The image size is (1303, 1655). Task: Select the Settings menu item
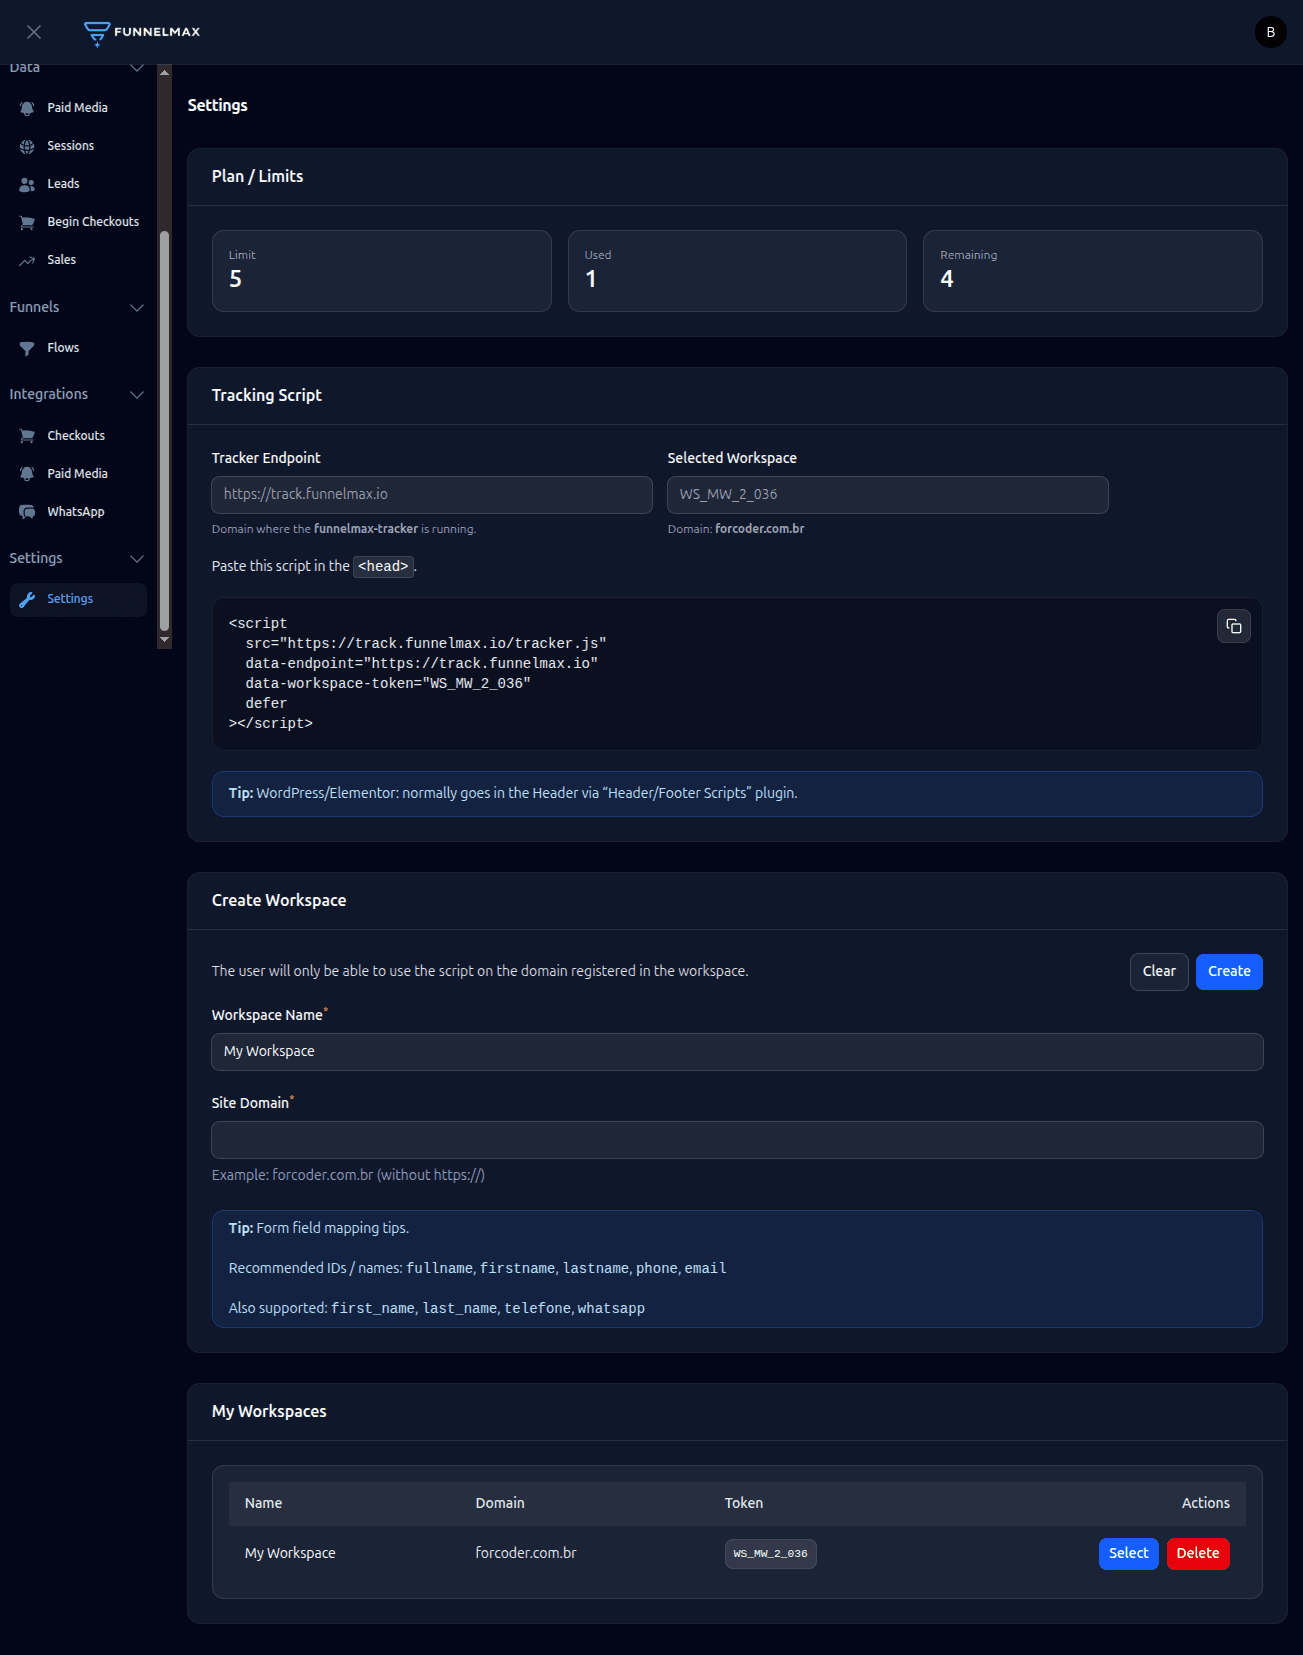78,599
